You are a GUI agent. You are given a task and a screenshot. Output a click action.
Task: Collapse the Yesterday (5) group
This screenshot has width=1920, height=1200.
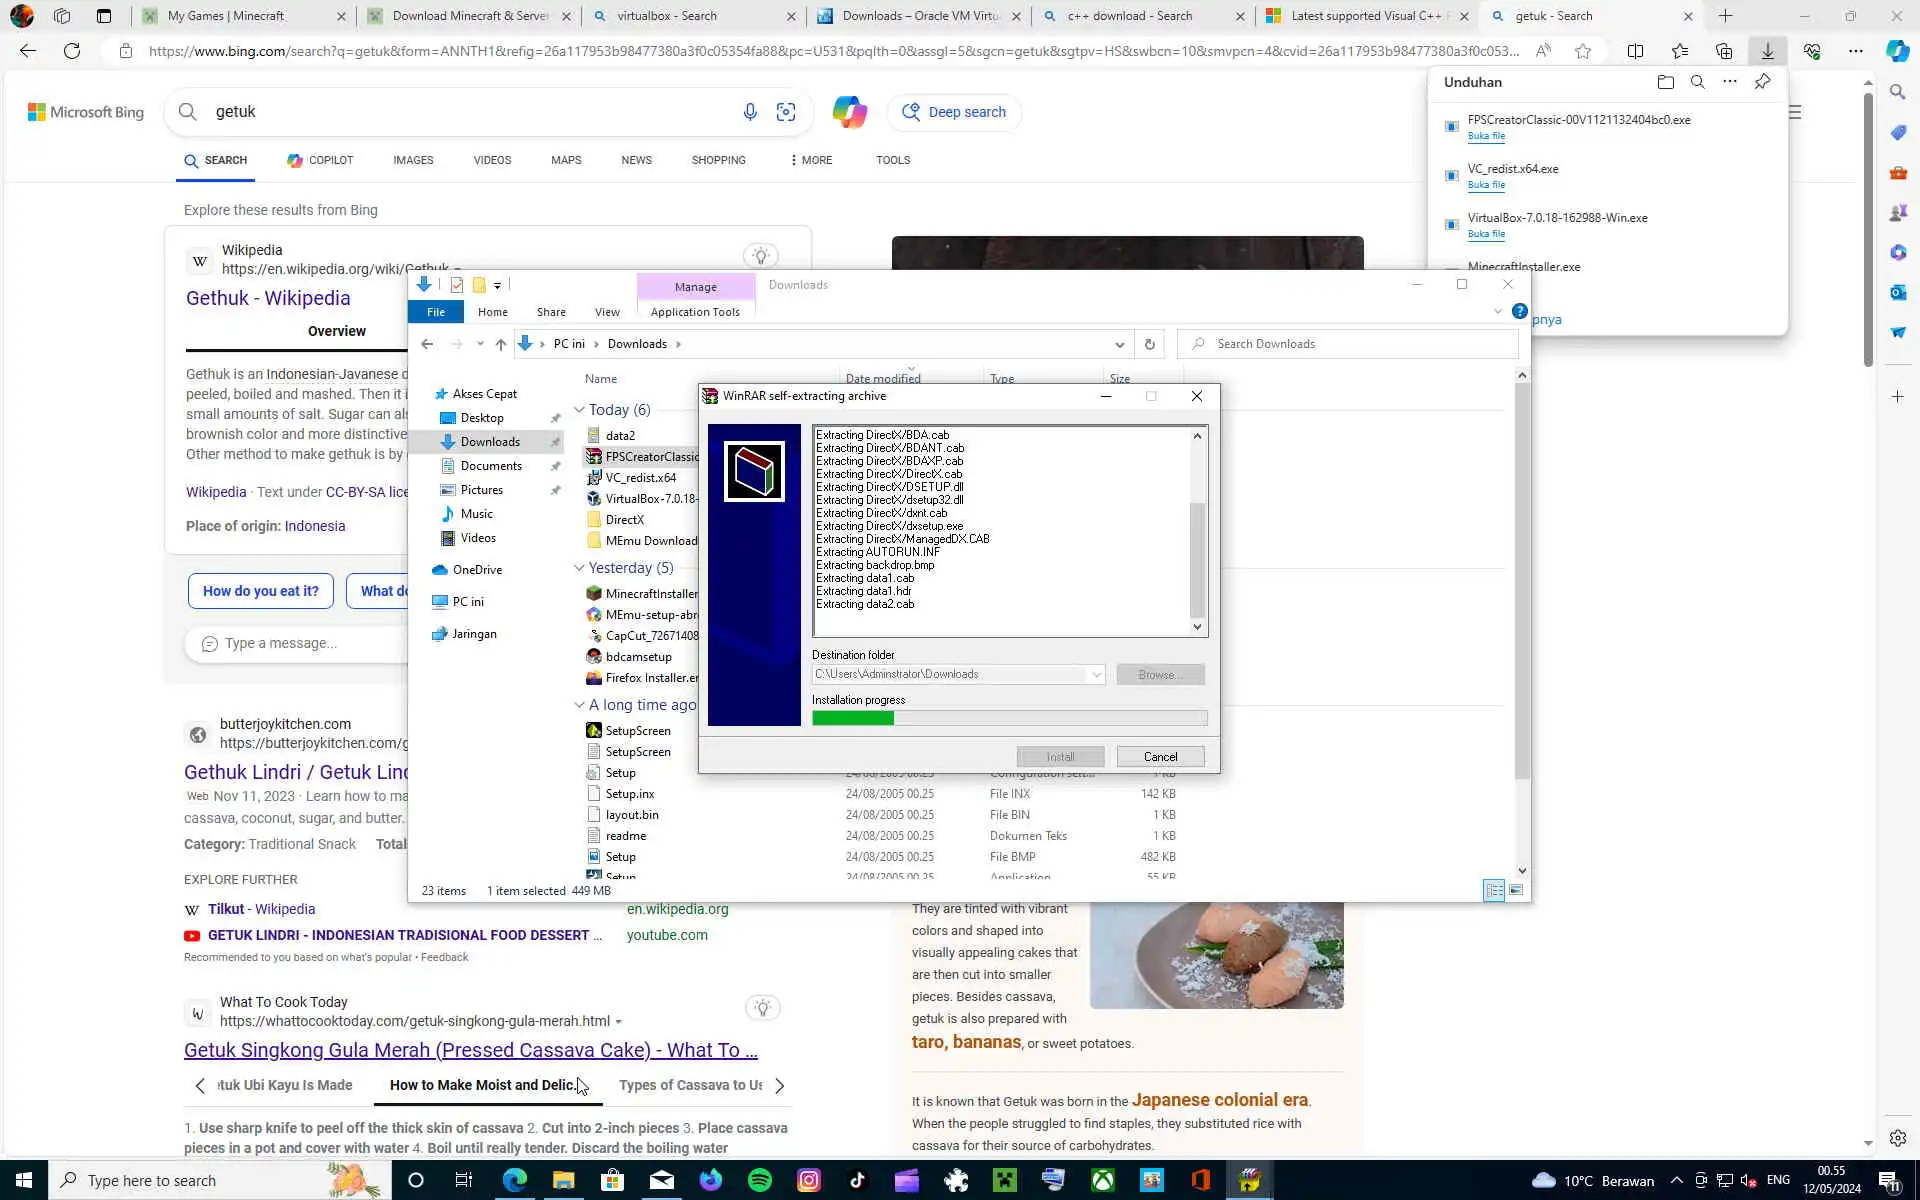point(579,568)
